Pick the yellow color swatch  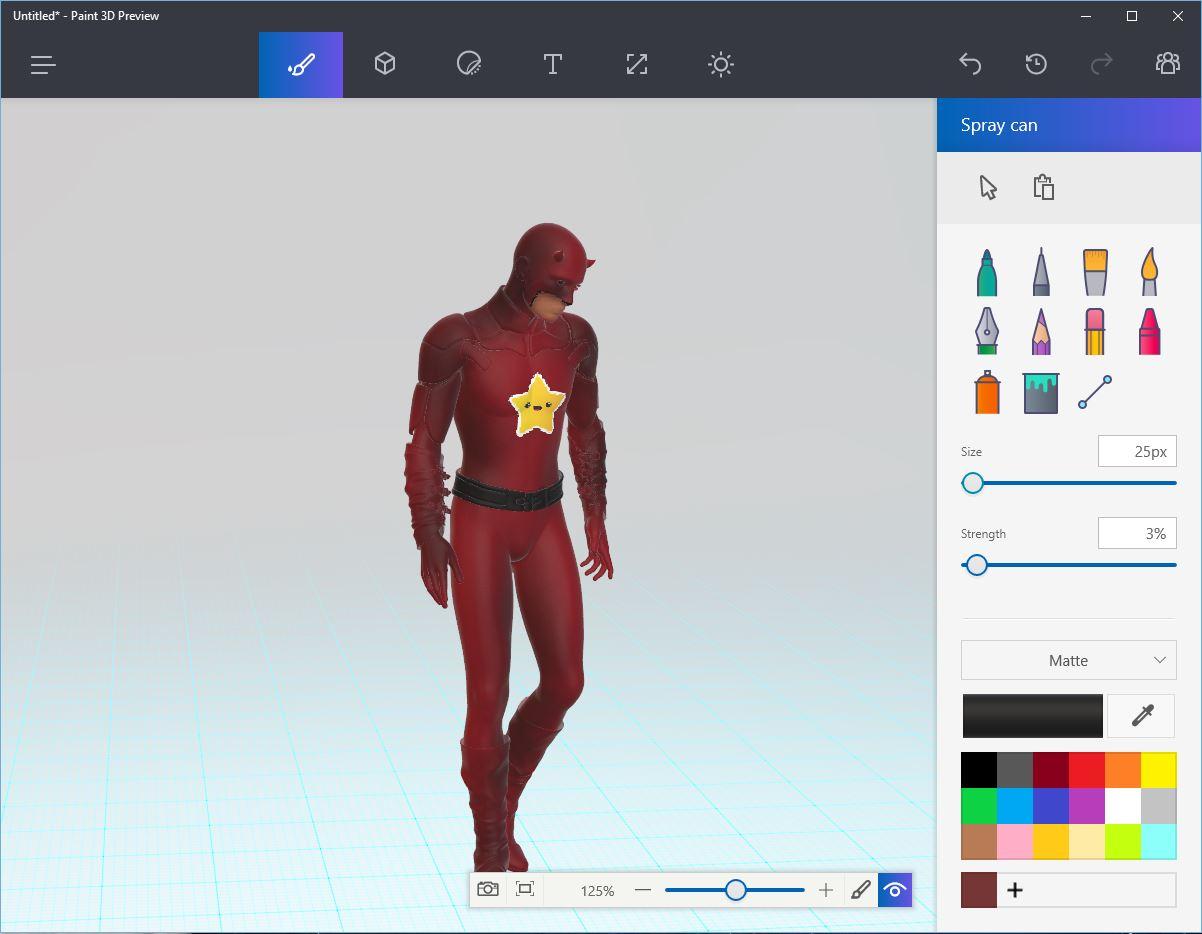click(1159, 770)
